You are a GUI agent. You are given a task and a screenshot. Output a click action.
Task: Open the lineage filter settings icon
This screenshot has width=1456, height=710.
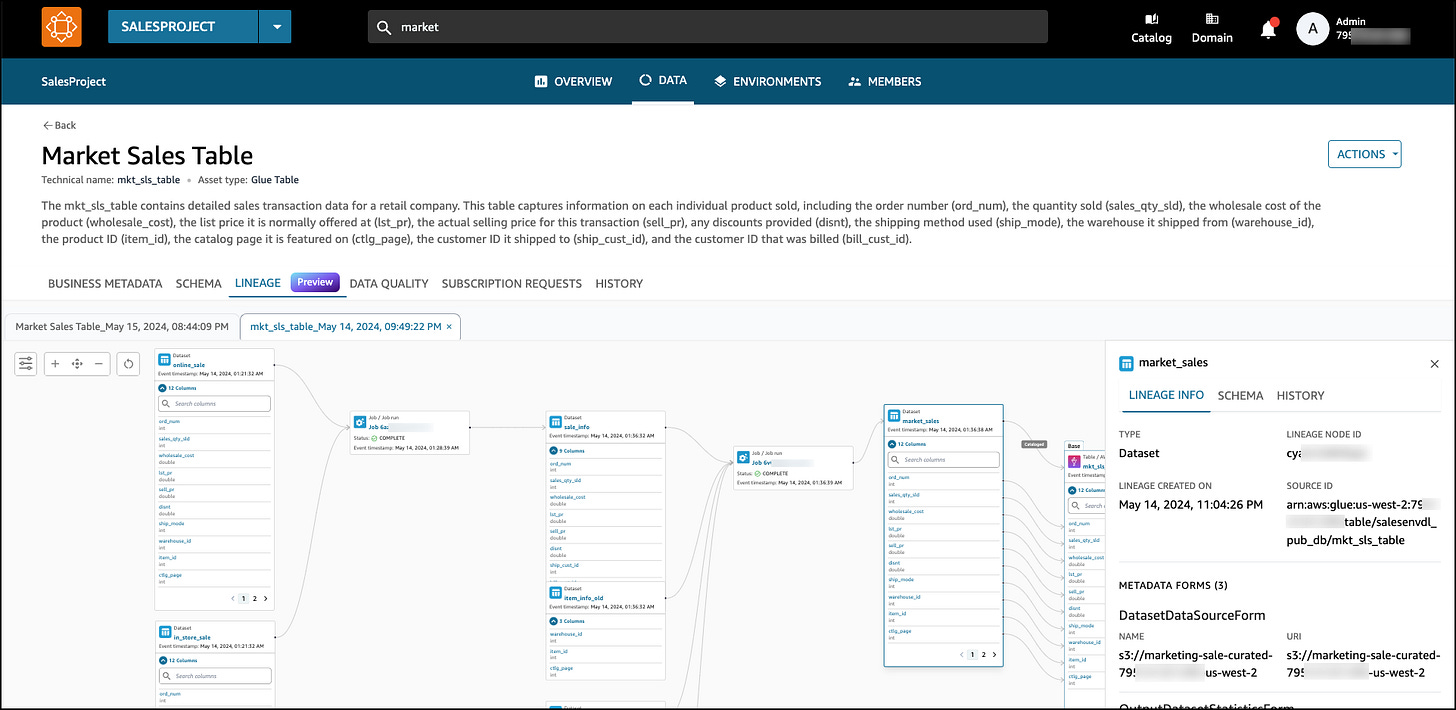tap(26, 364)
